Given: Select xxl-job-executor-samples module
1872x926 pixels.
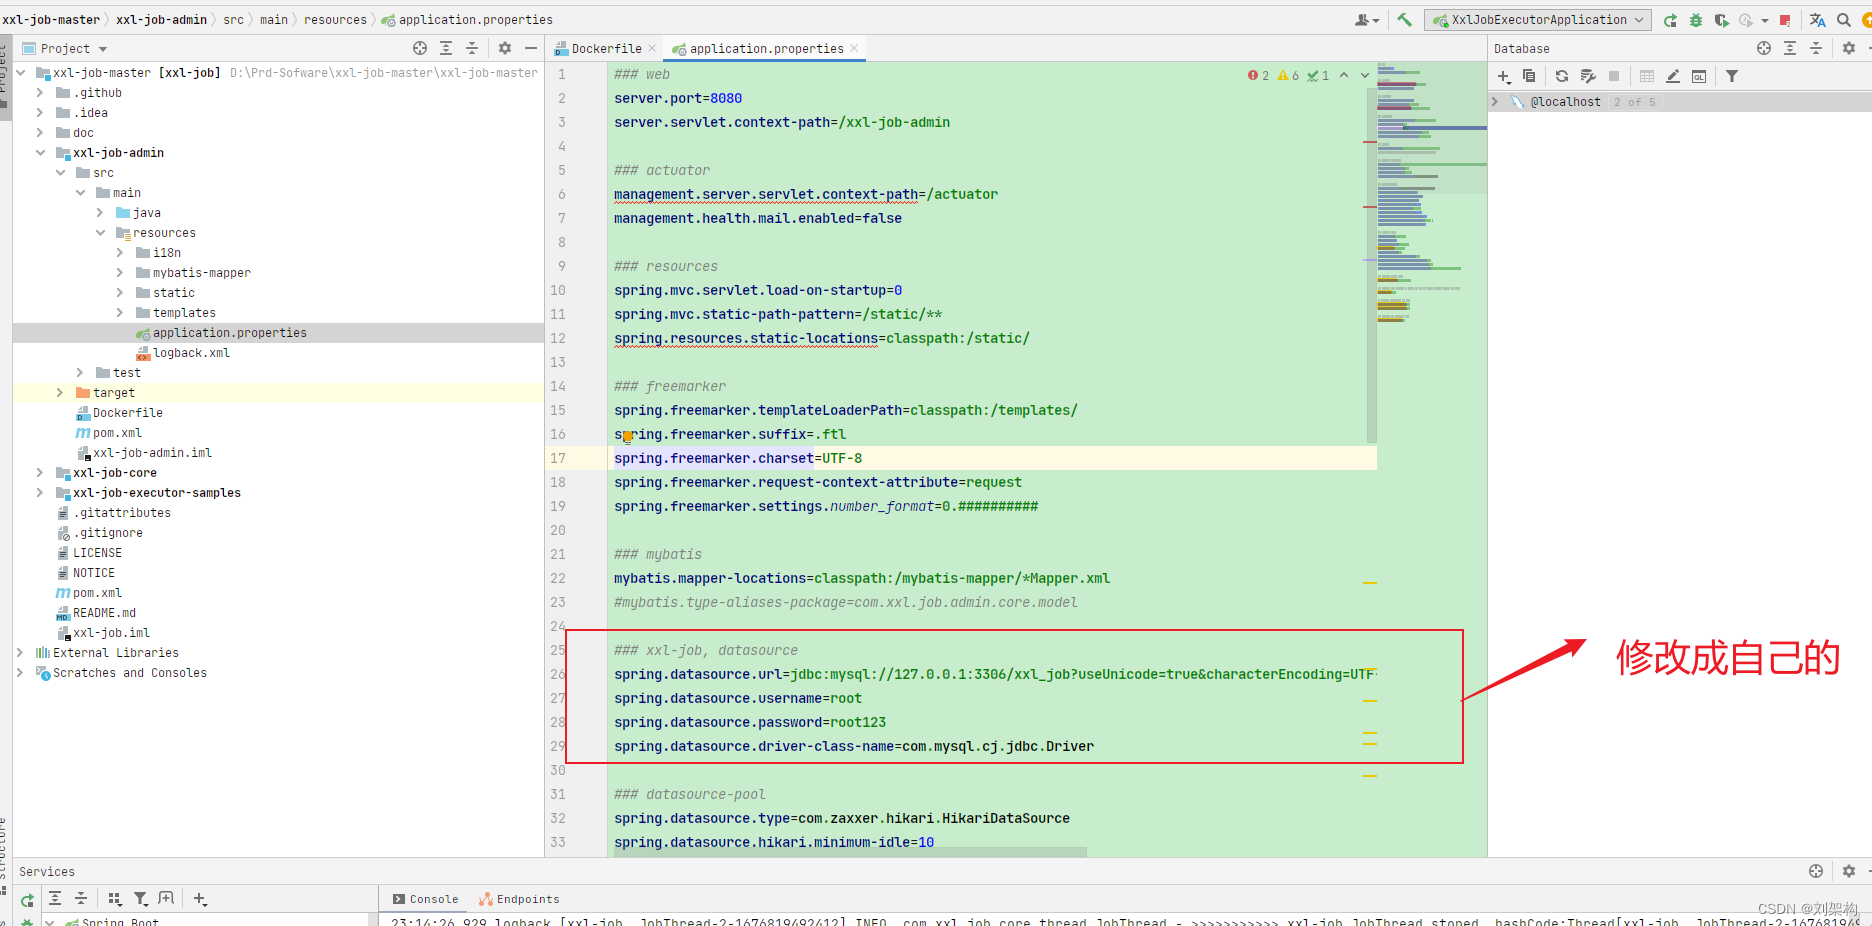Looking at the screenshot, I should pyautogui.click(x=156, y=493).
